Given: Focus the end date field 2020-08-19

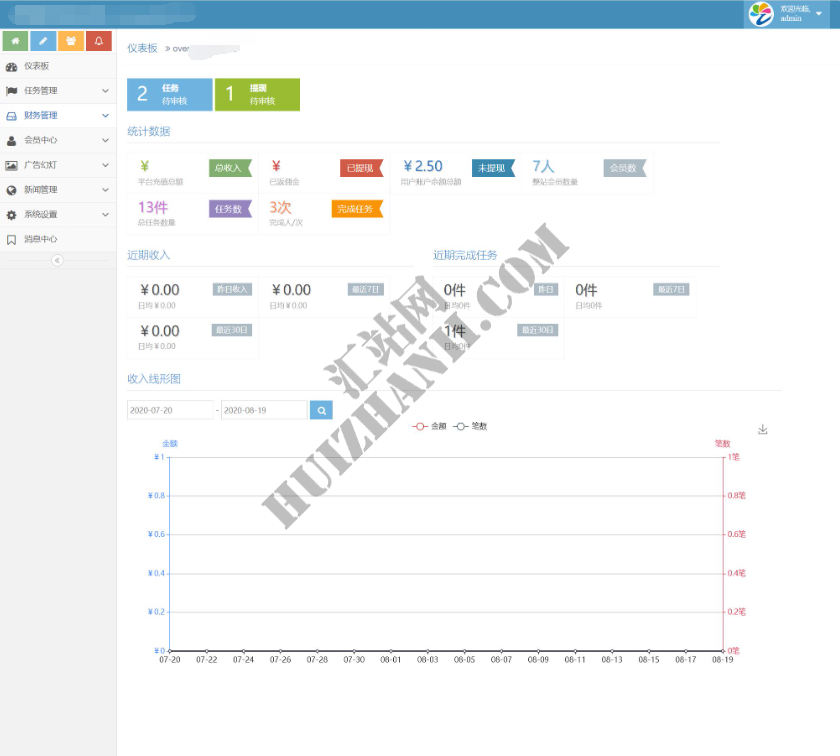Looking at the screenshot, I should (264, 410).
